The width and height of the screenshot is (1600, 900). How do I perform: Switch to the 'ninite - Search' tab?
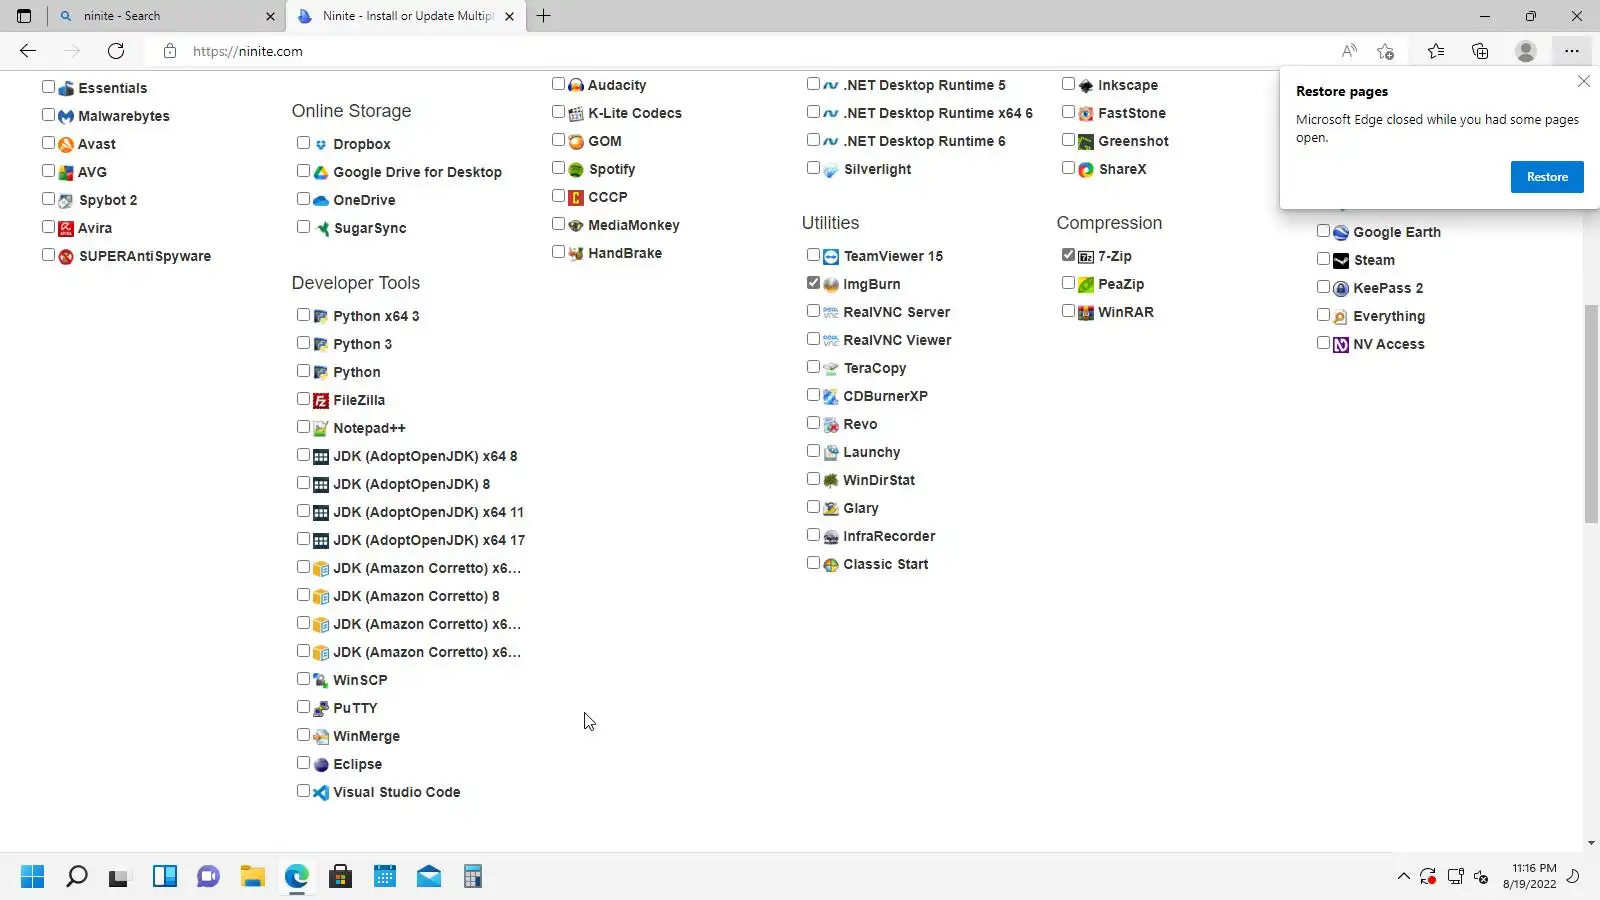coord(166,16)
